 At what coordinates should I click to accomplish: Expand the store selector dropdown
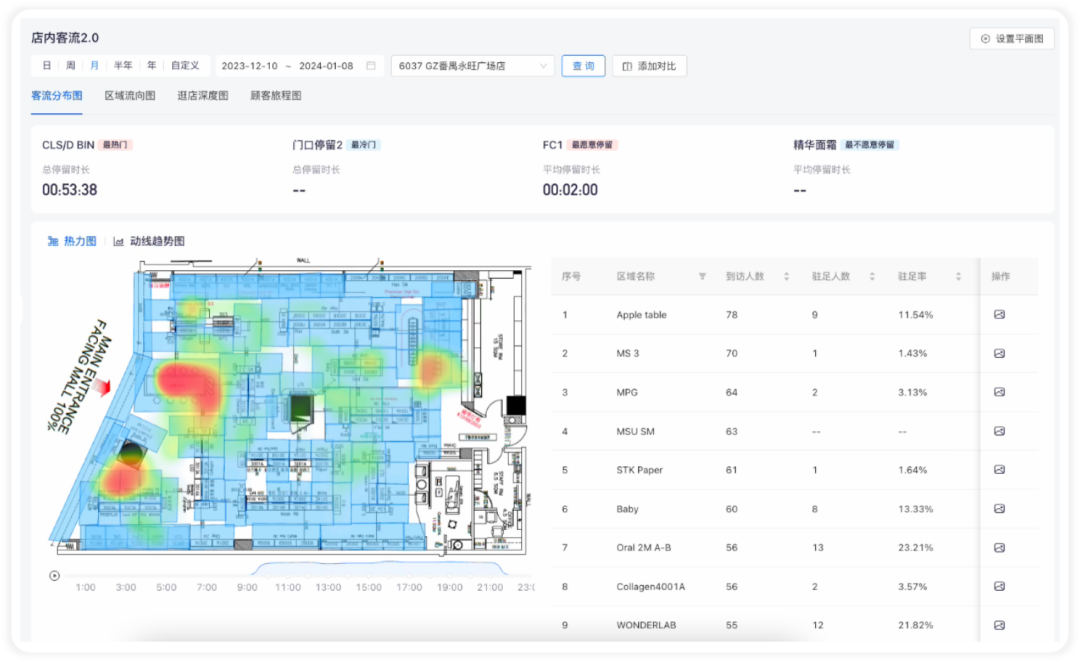[x=472, y=66]
